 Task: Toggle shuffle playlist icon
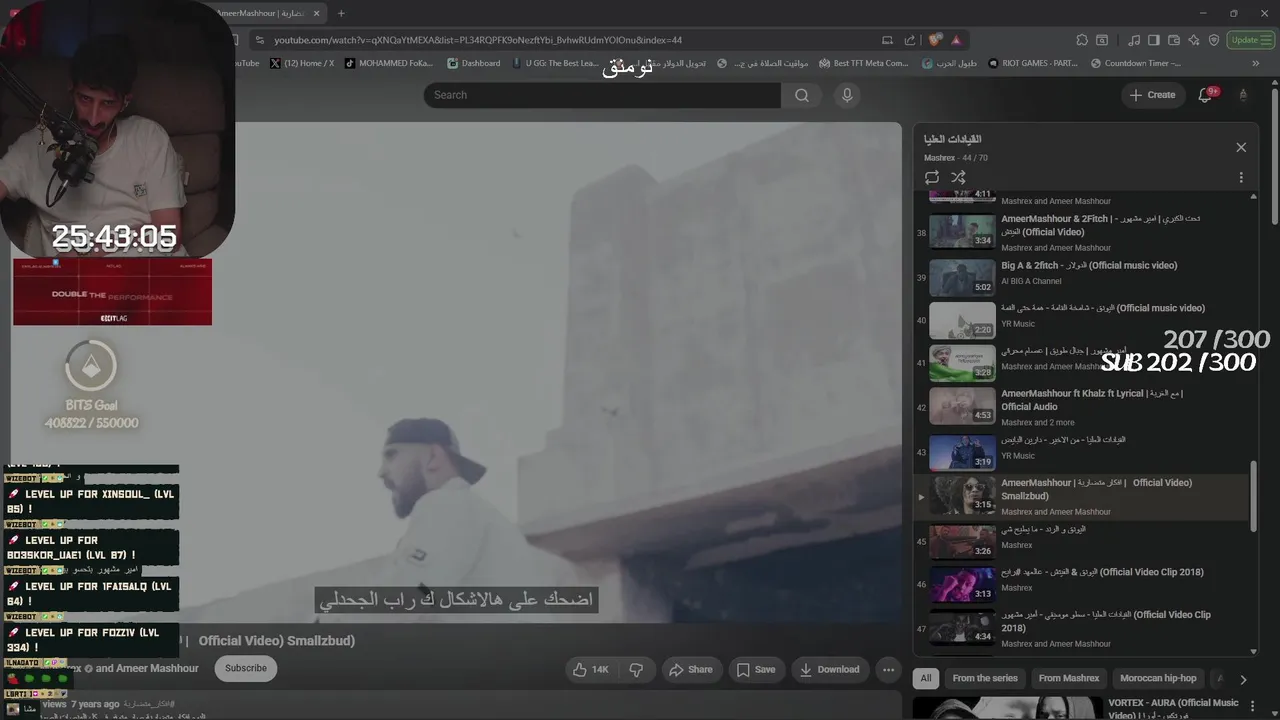tap(958, 177)
